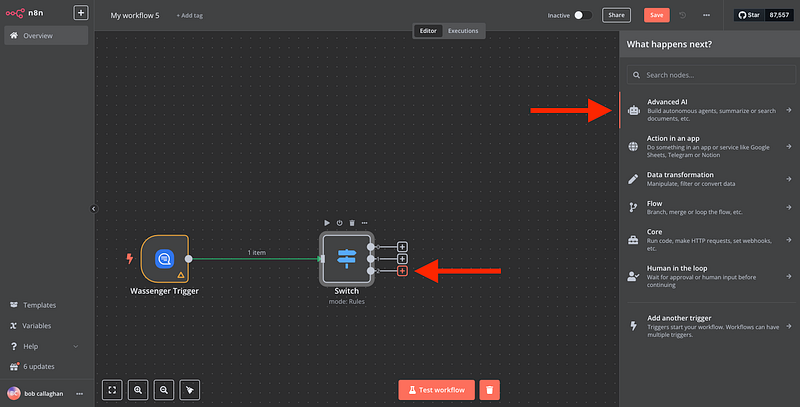Click the zoom in magnifier icon
Image resolution: width=800 pixels, height=407 pixels.
tap(138, 389)
